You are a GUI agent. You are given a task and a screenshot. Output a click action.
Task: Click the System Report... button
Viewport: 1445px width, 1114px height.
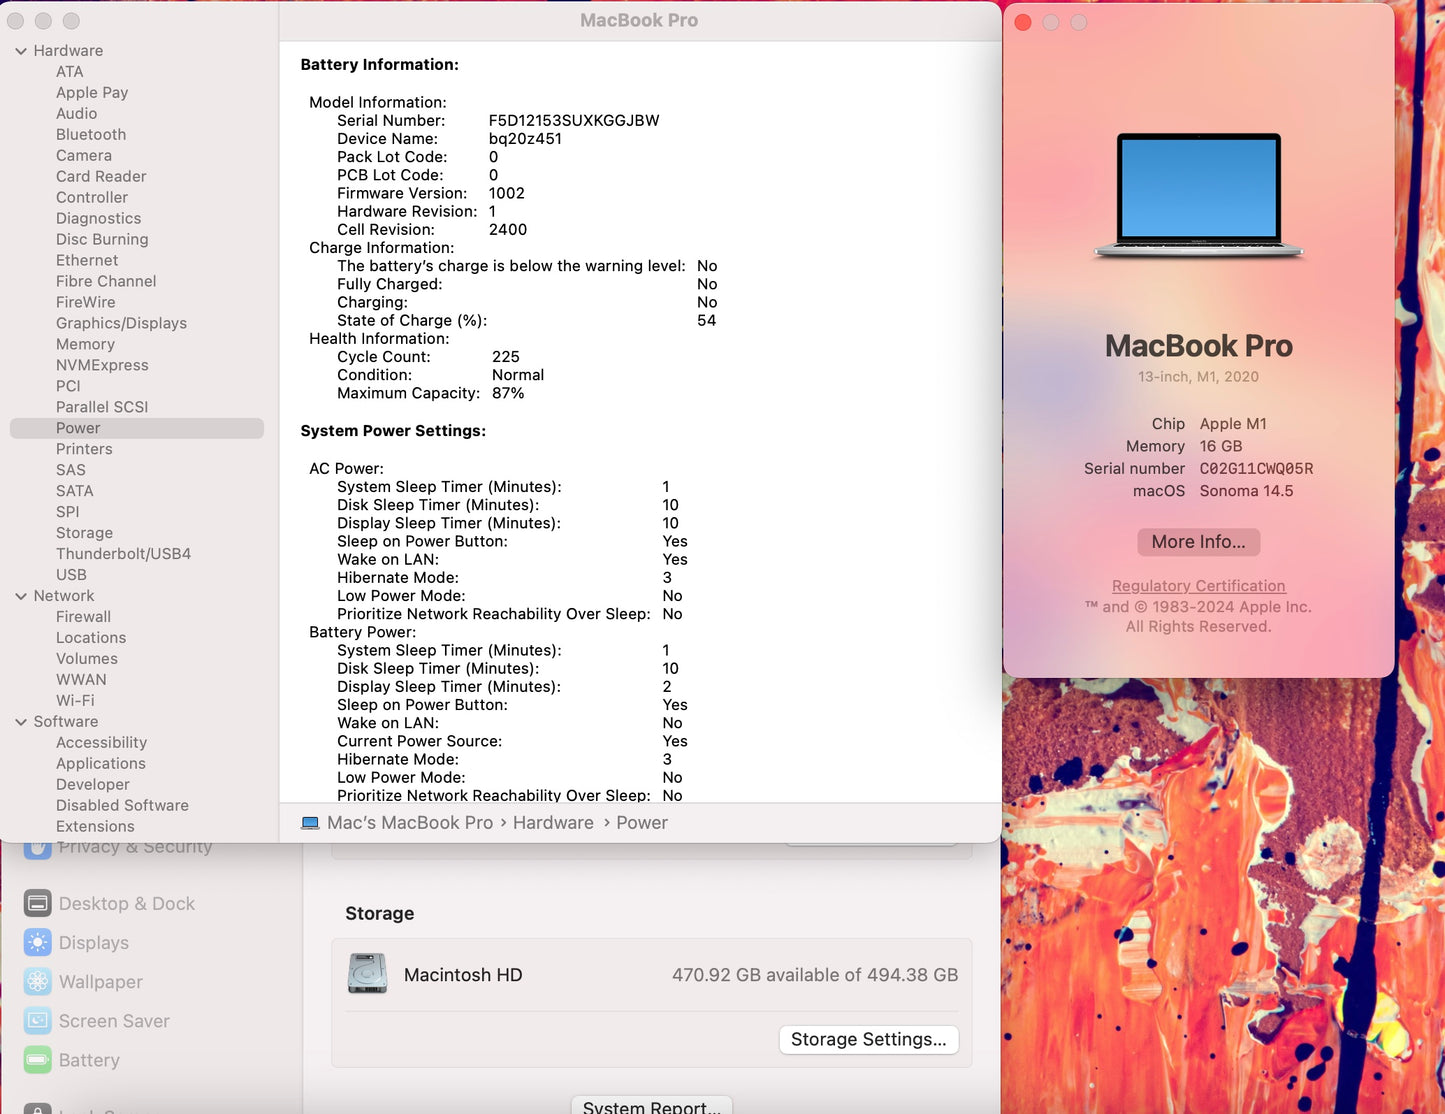click(x=652, y=1106)
